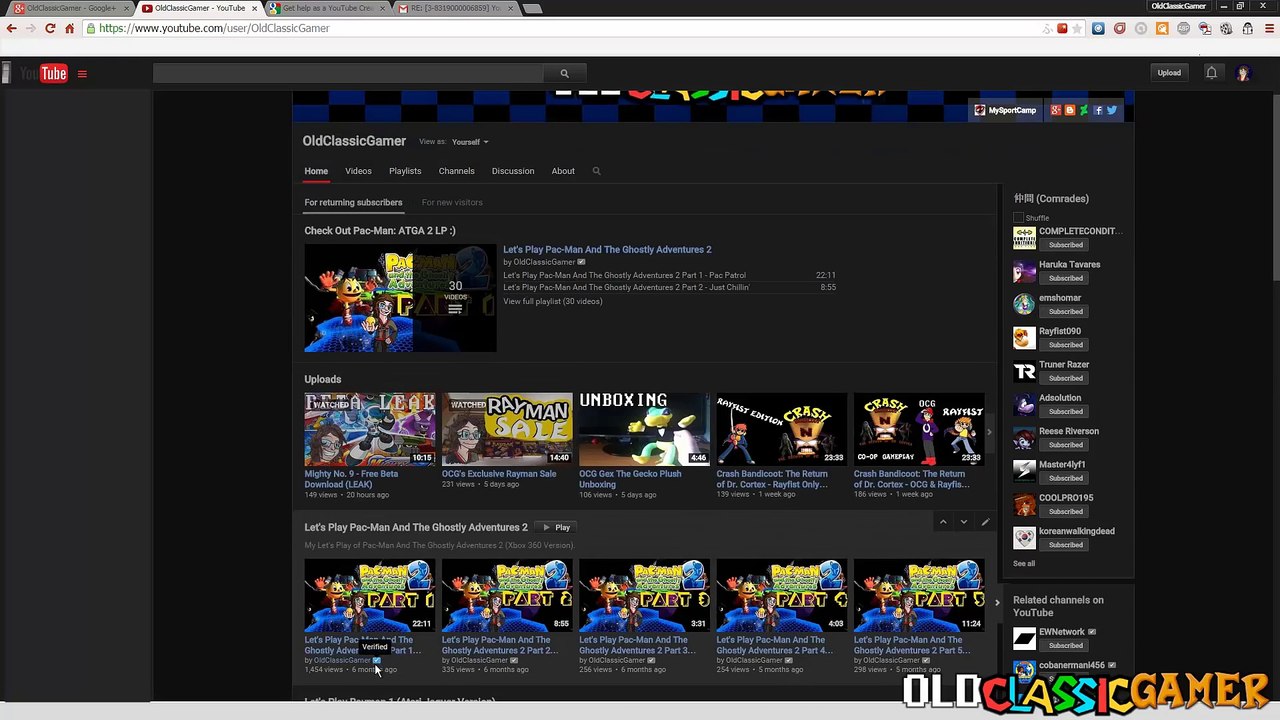Open the COMPLETECONDIT channel avatar
The width and height of the screenshot is (1280, 720).
click(1024, 238)
